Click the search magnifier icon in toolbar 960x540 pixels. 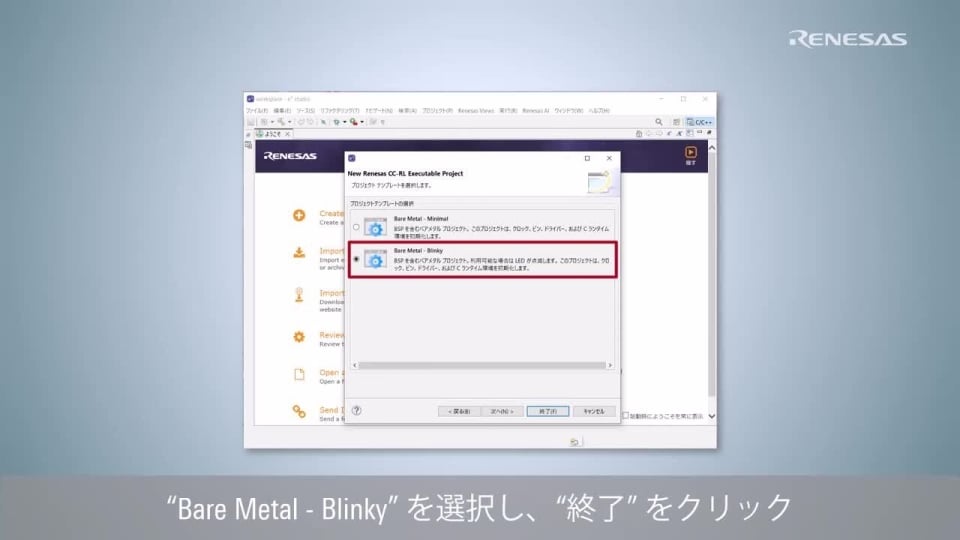[660, 121]
